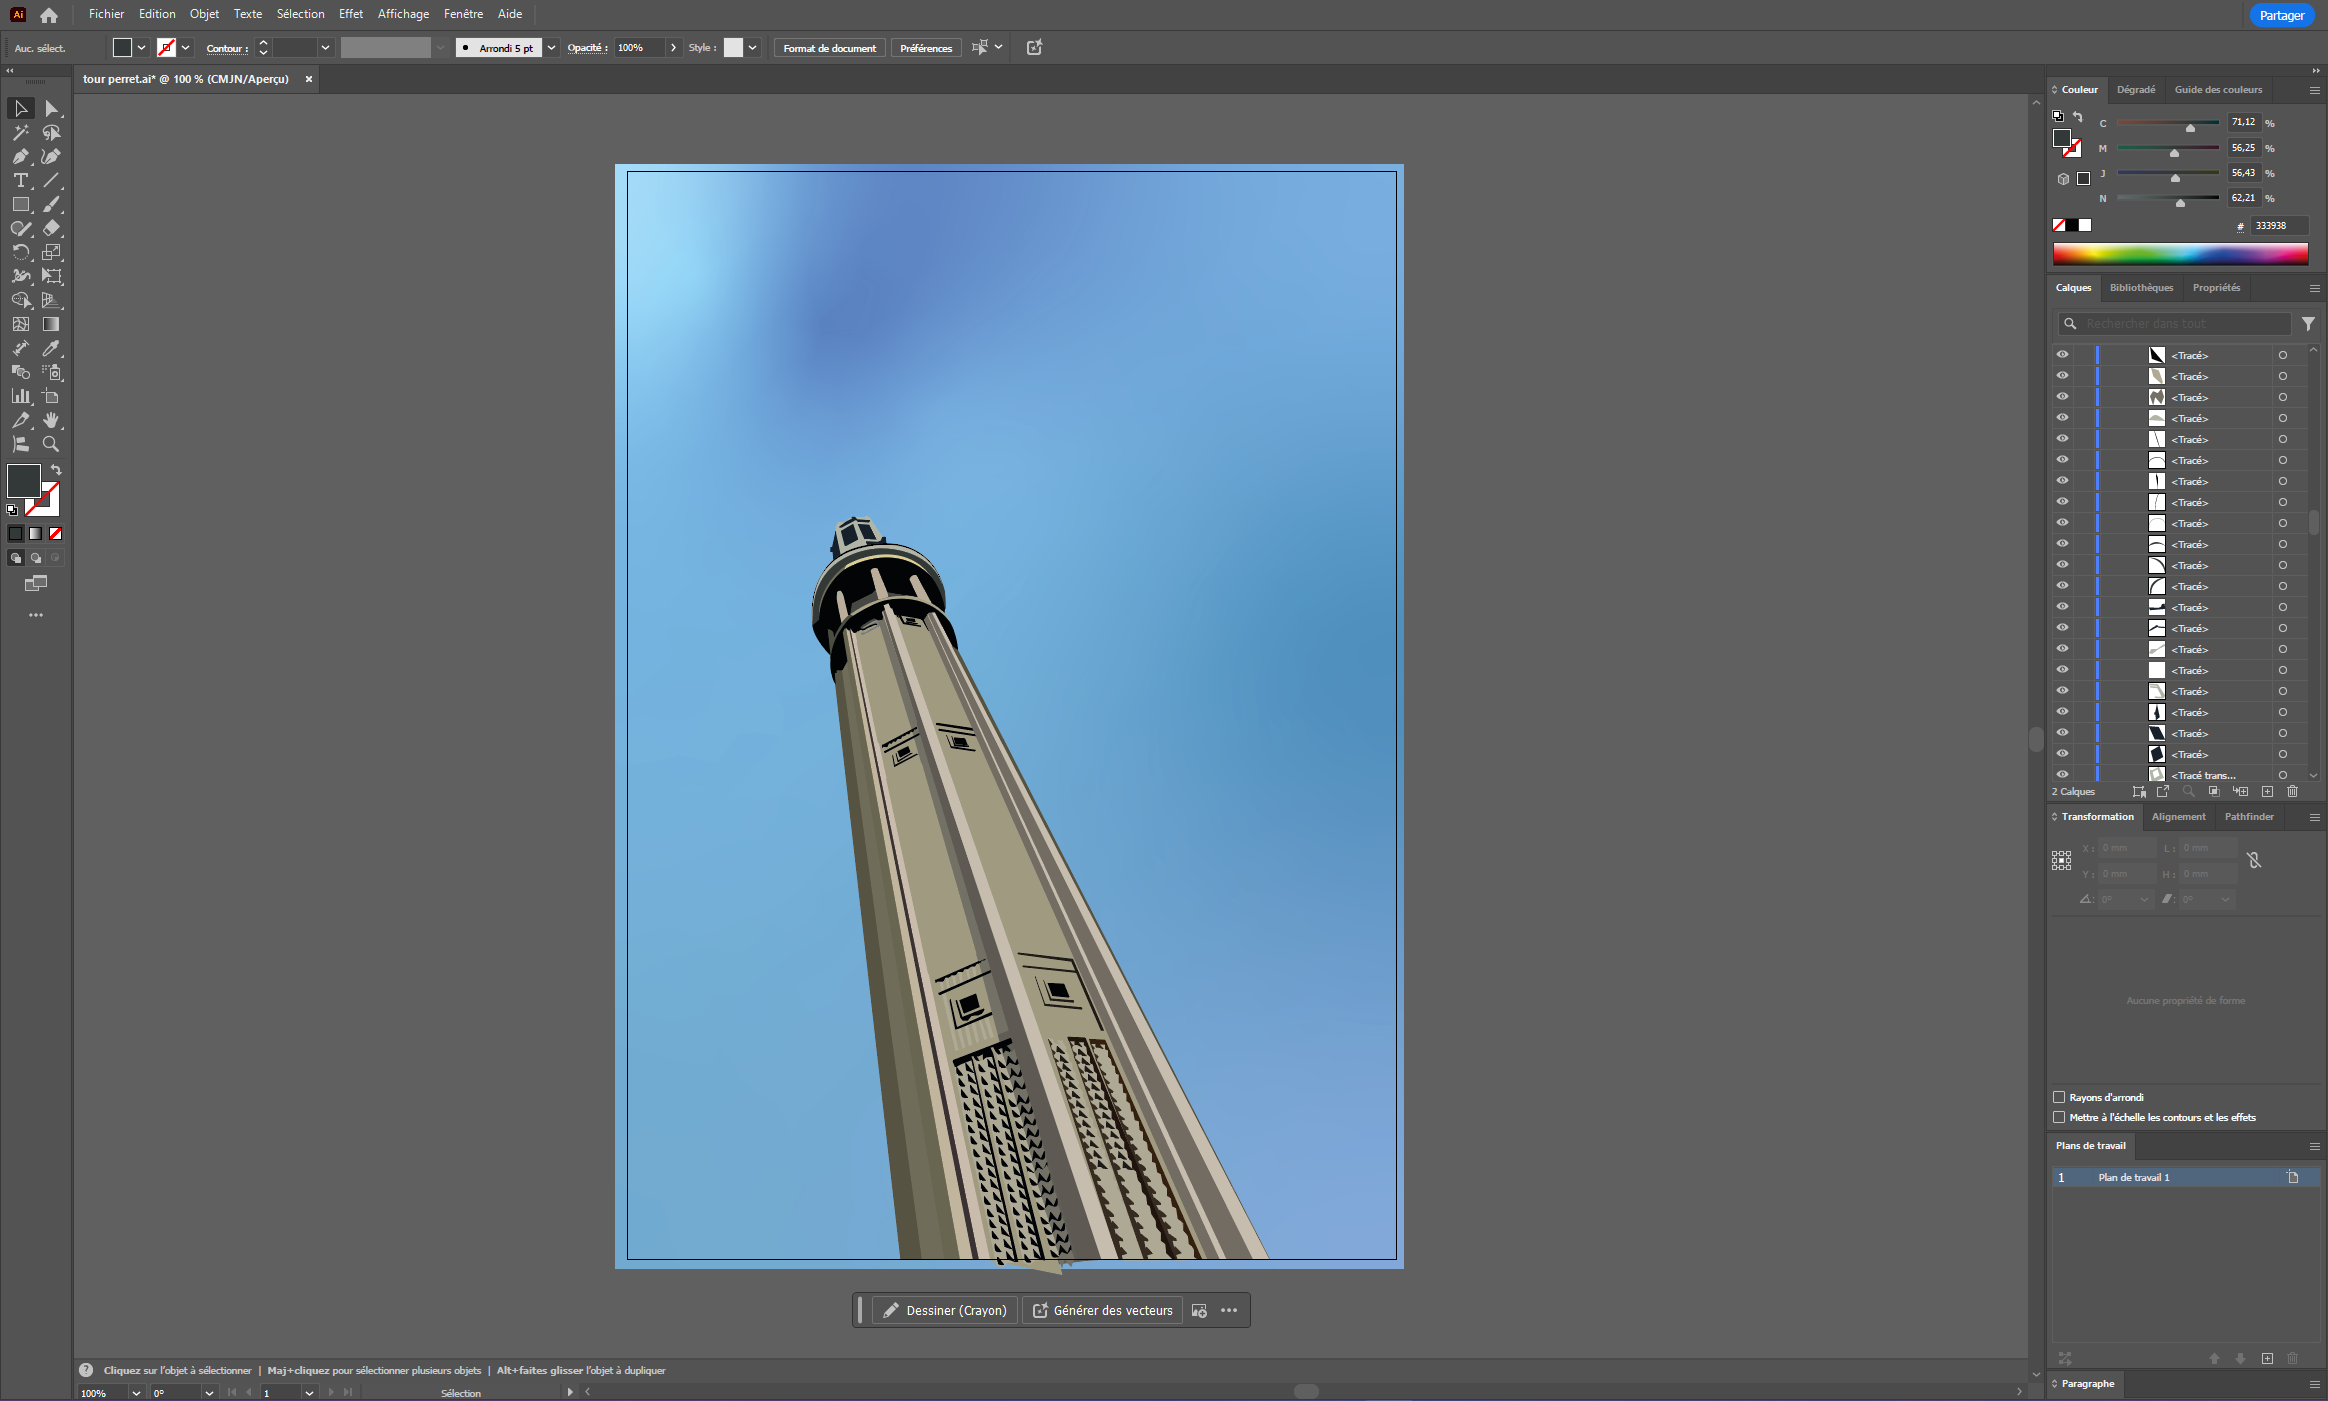Click the Générer des vecteurs button

tap(1102, 1311)
